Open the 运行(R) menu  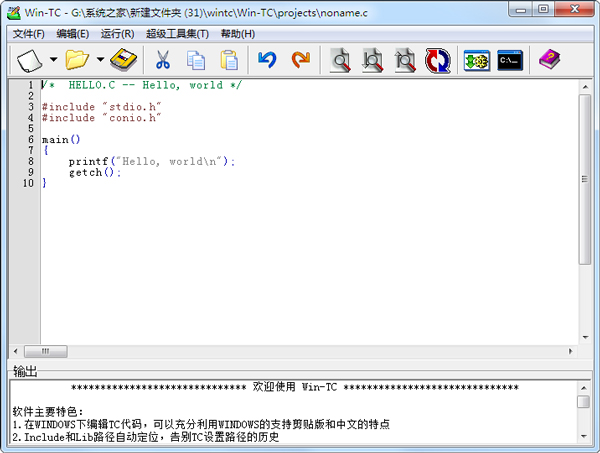(118, 34)
